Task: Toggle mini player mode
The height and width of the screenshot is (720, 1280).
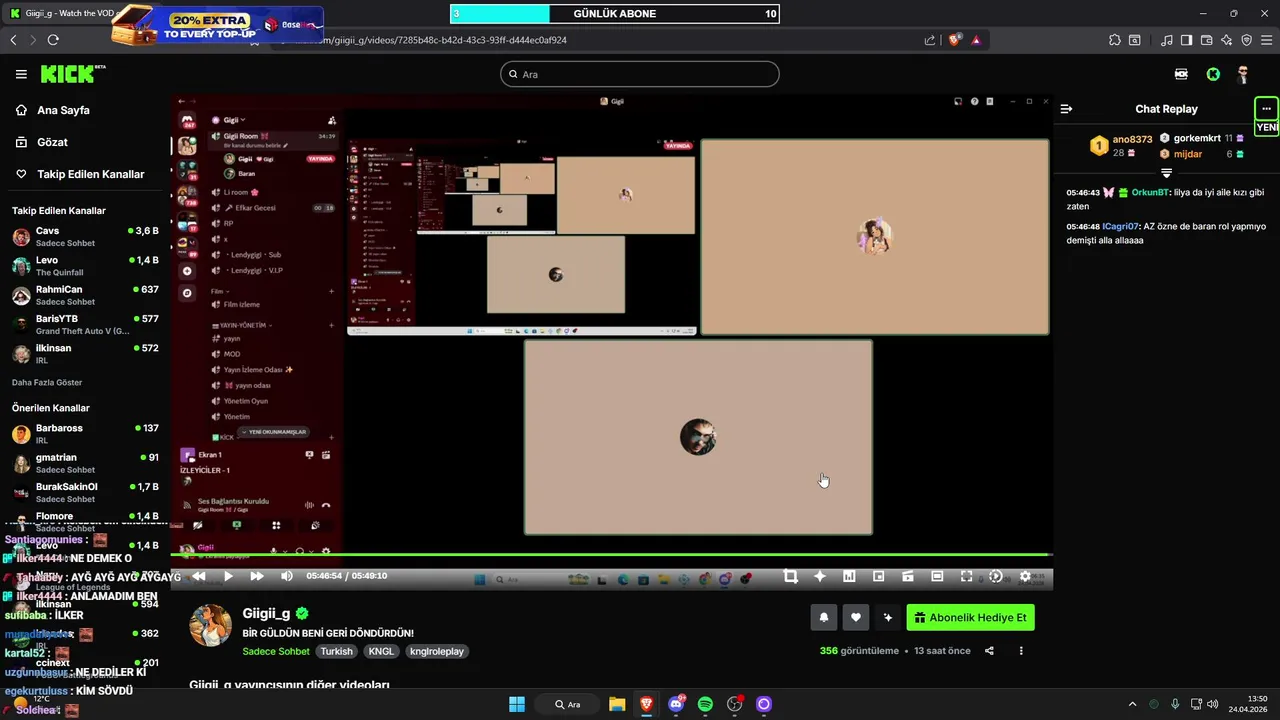Action: [x=908, y=576]
